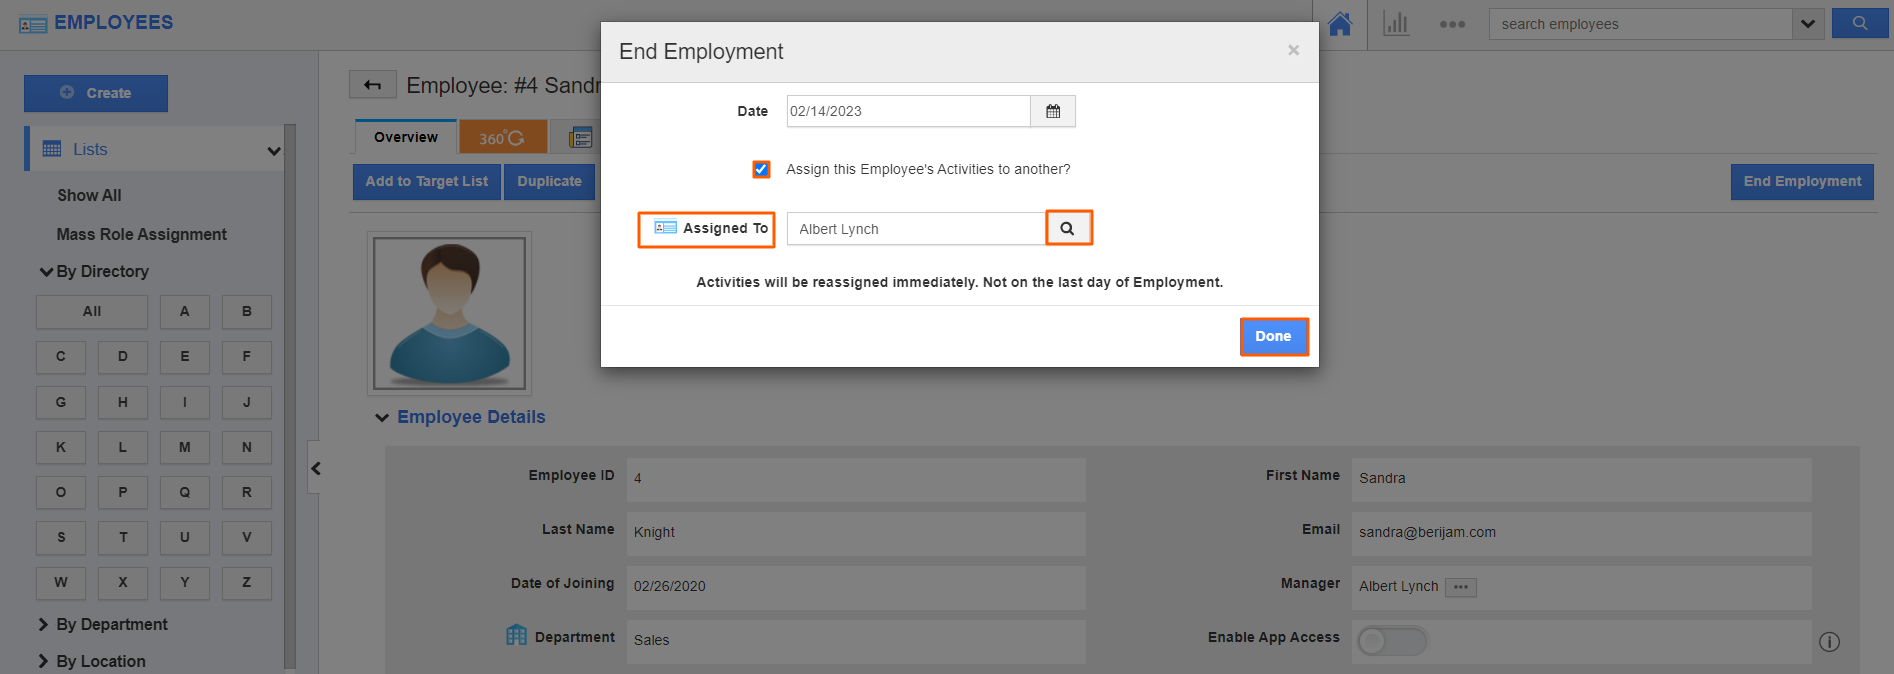The width and height of the screenshot is (1894, 674).
Task: Select the Overview tab
Action: pyautogui.click(x=404, y=136)
